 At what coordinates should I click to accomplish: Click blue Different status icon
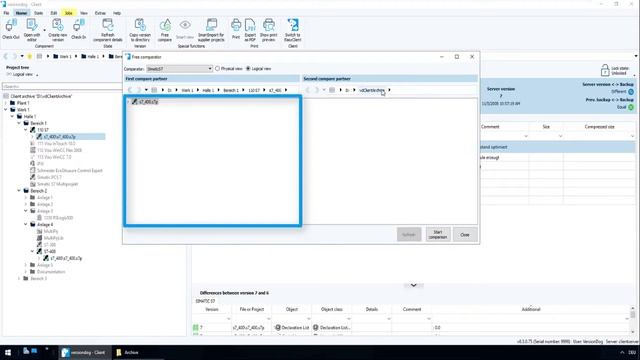tap(631, 92)
